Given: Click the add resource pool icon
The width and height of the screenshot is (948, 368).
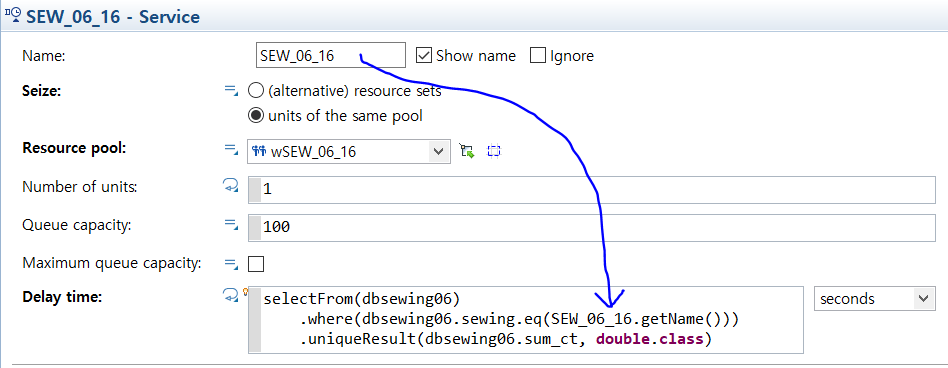Looking at the screenshot, I should (467, 151).
